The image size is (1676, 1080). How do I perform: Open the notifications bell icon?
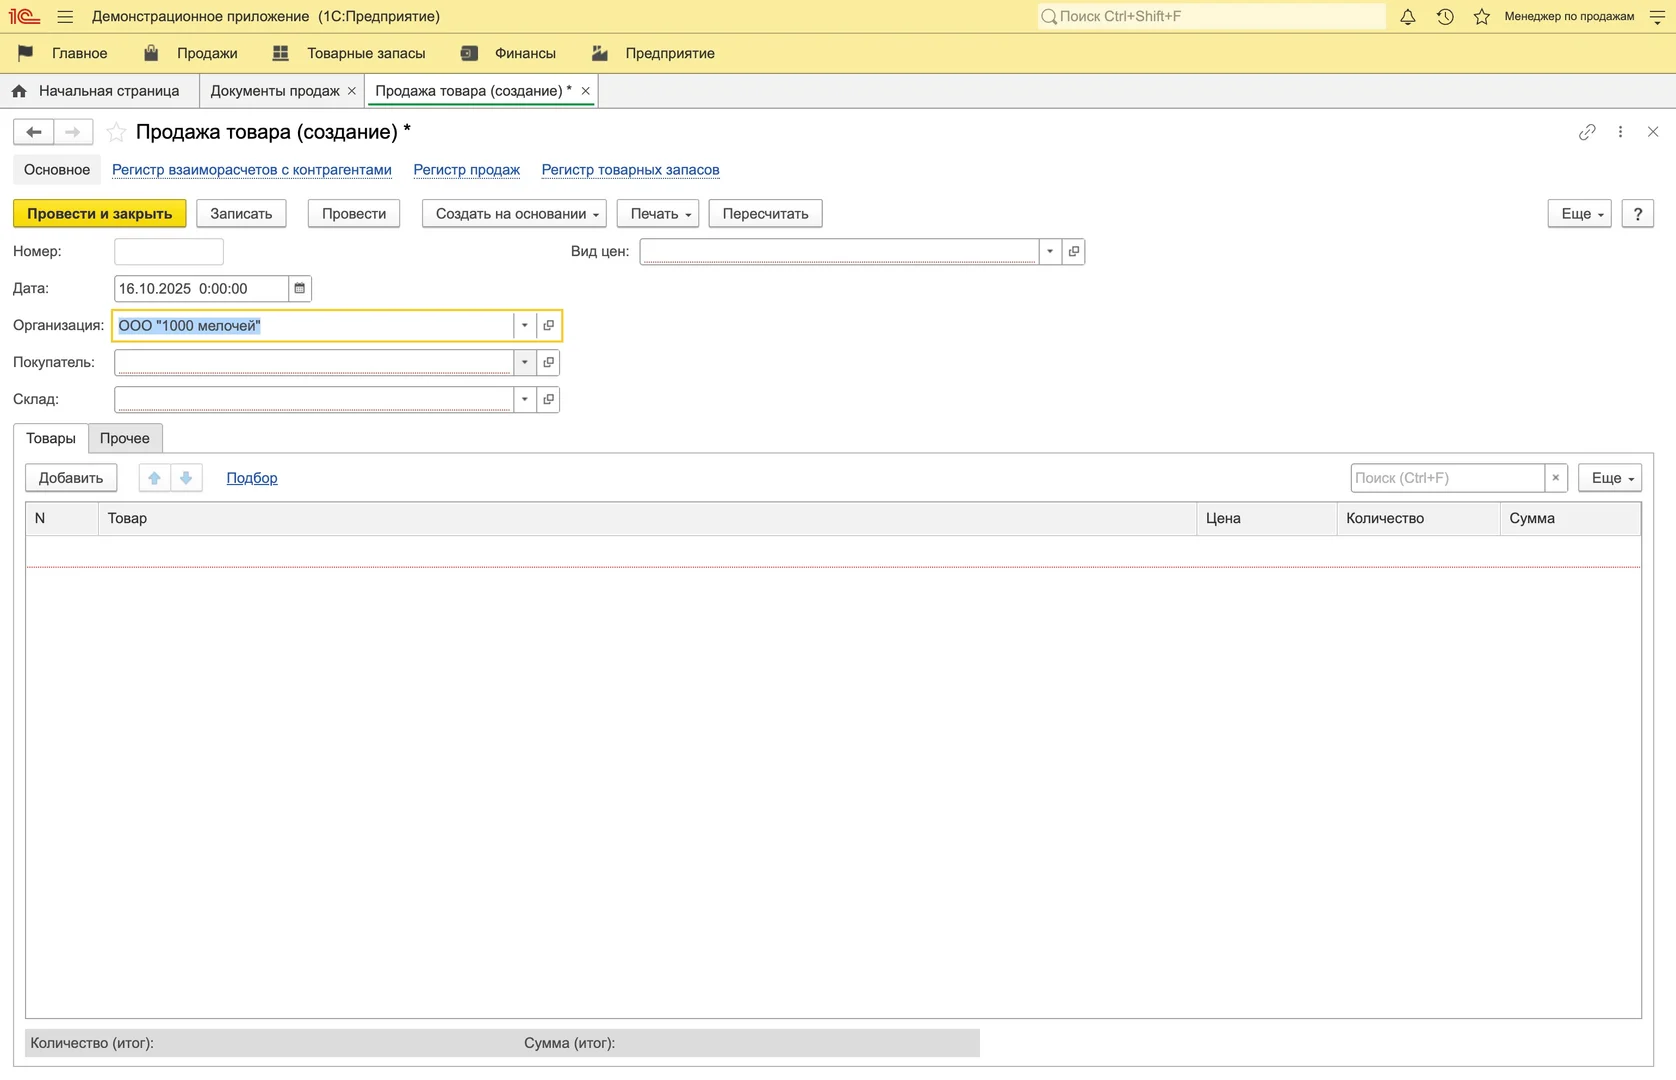point(1407,17)
